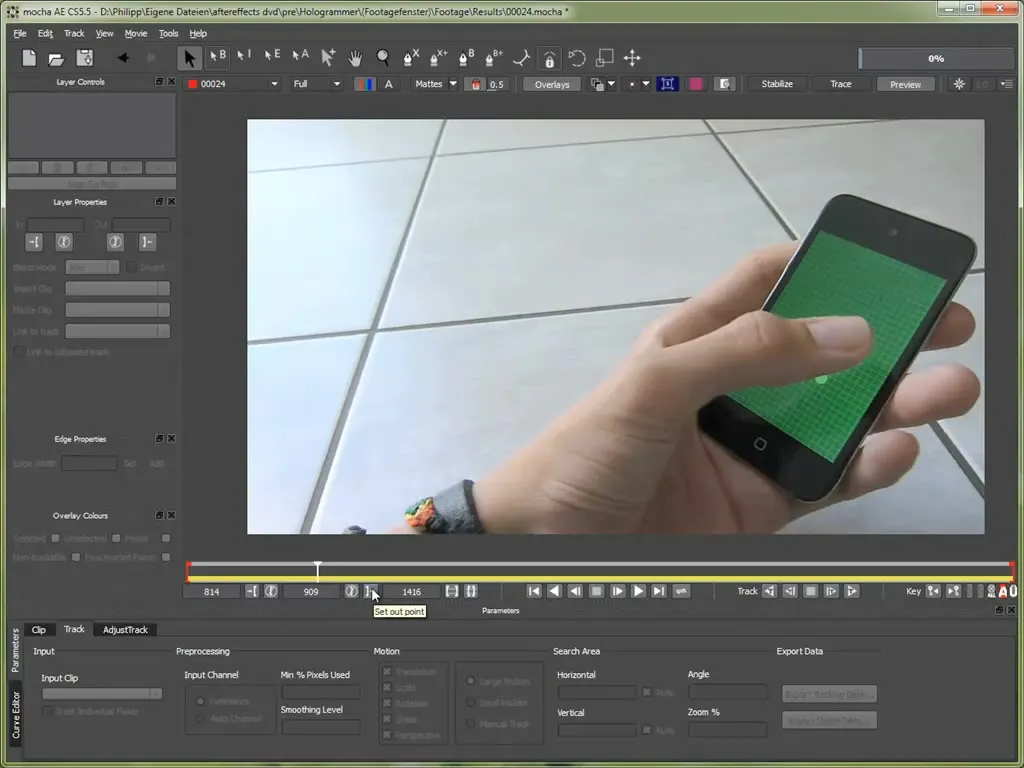Click the Trace button
1024x768 pixels.
(x=840, y=84)
